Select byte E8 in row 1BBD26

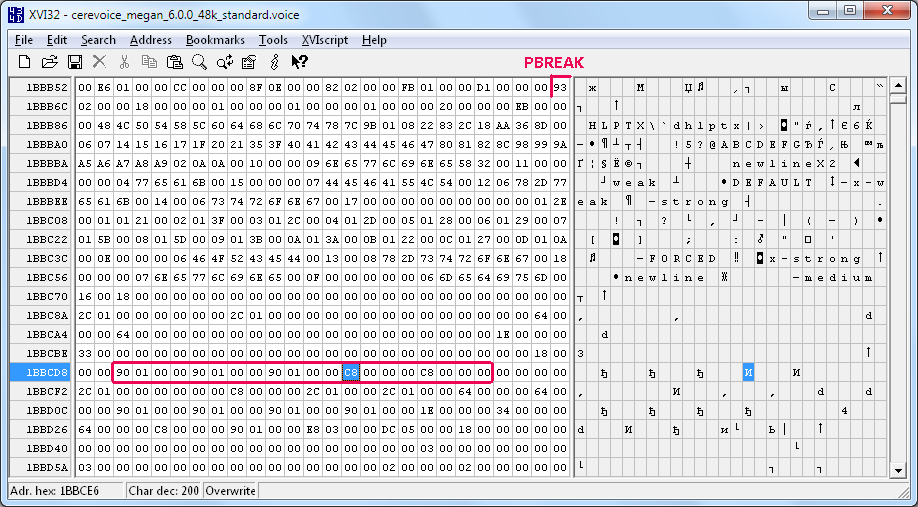(313, 429)
